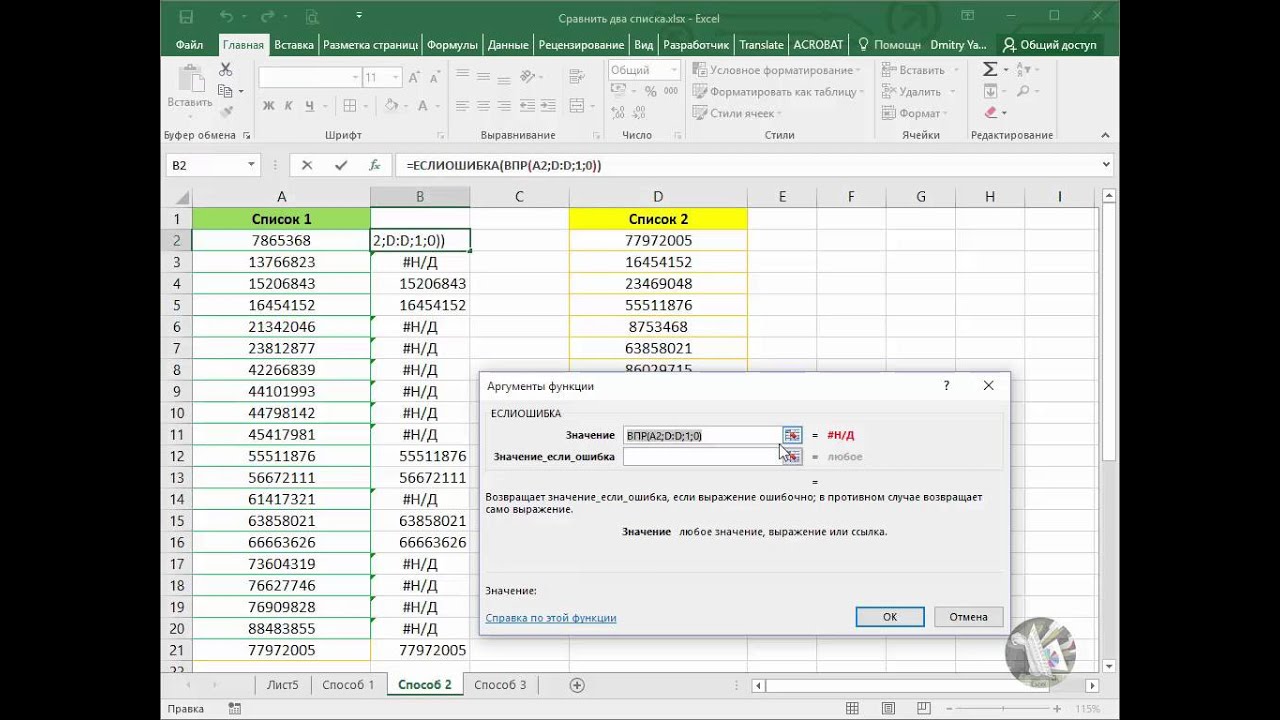Open the Name Box dropdown next to B2

click(250, 165)
